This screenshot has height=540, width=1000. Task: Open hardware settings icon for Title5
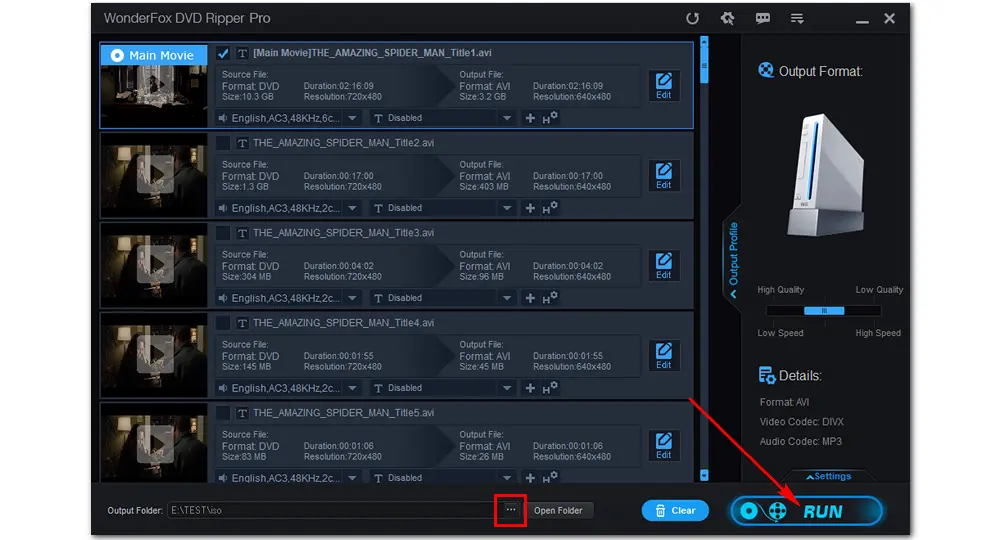(550, 478)
